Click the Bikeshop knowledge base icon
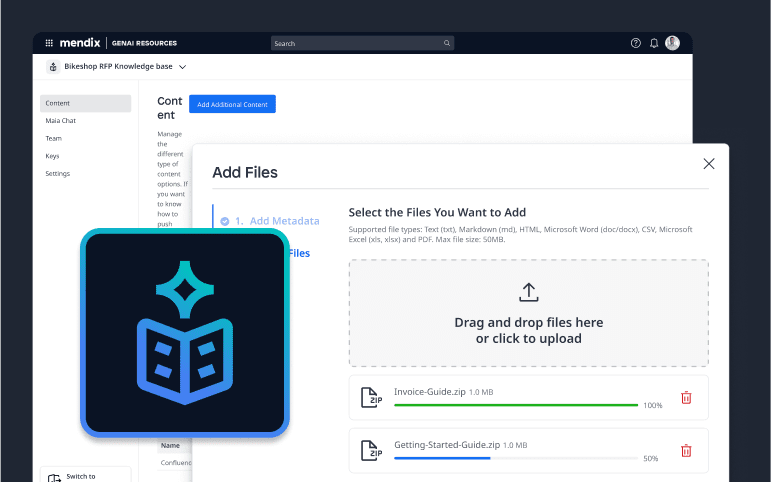Image resolution: width=771 pixels, height=482 pixels. point(53,66)
